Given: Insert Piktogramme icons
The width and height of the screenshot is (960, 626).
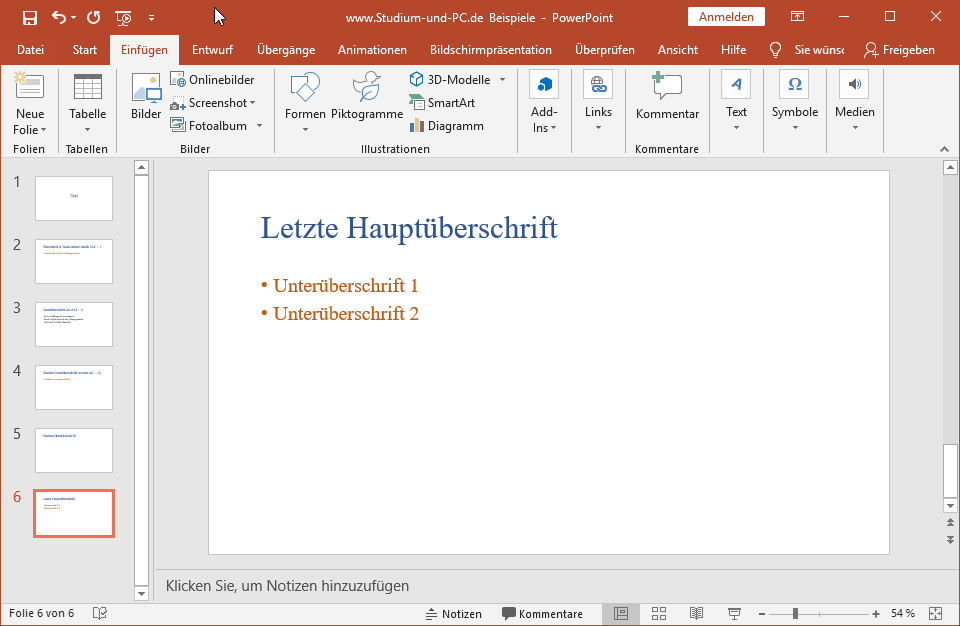Looking at the screenshot, I should [x=367, y=96].
